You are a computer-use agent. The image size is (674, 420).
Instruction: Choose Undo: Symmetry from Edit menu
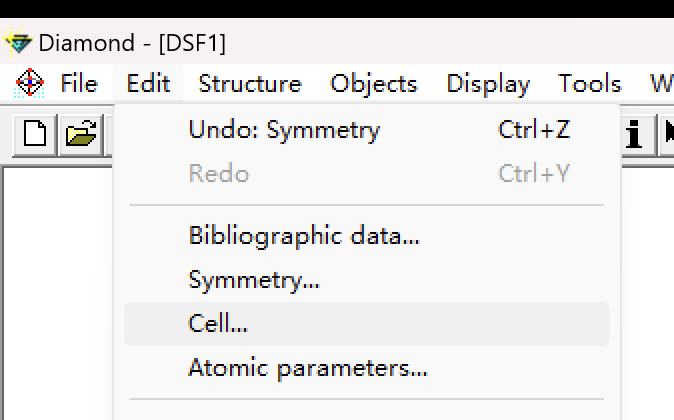[x=284, y=130]
